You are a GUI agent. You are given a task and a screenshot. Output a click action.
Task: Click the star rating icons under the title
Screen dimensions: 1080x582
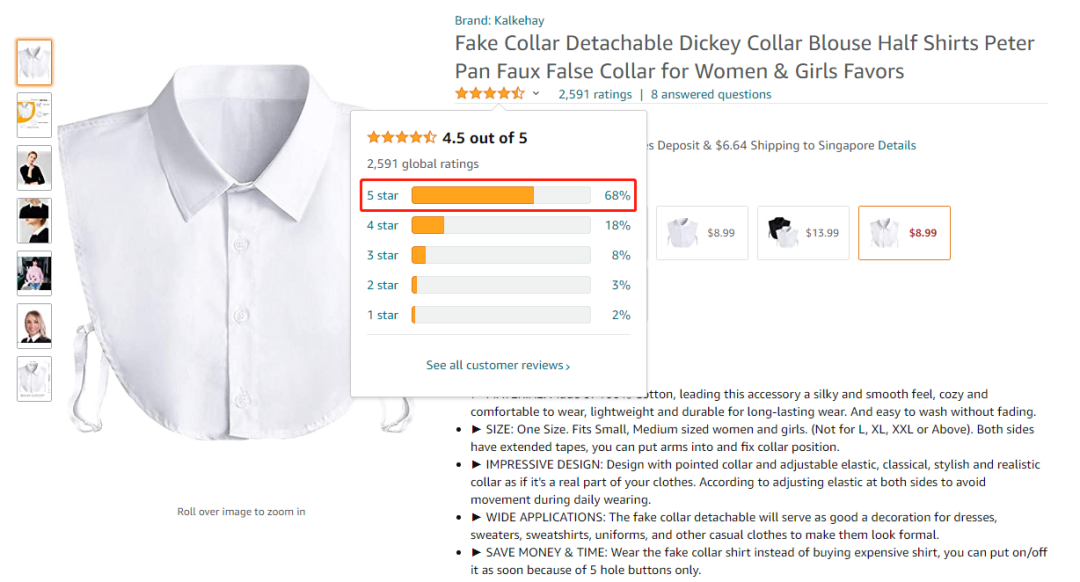coord(489,94)
